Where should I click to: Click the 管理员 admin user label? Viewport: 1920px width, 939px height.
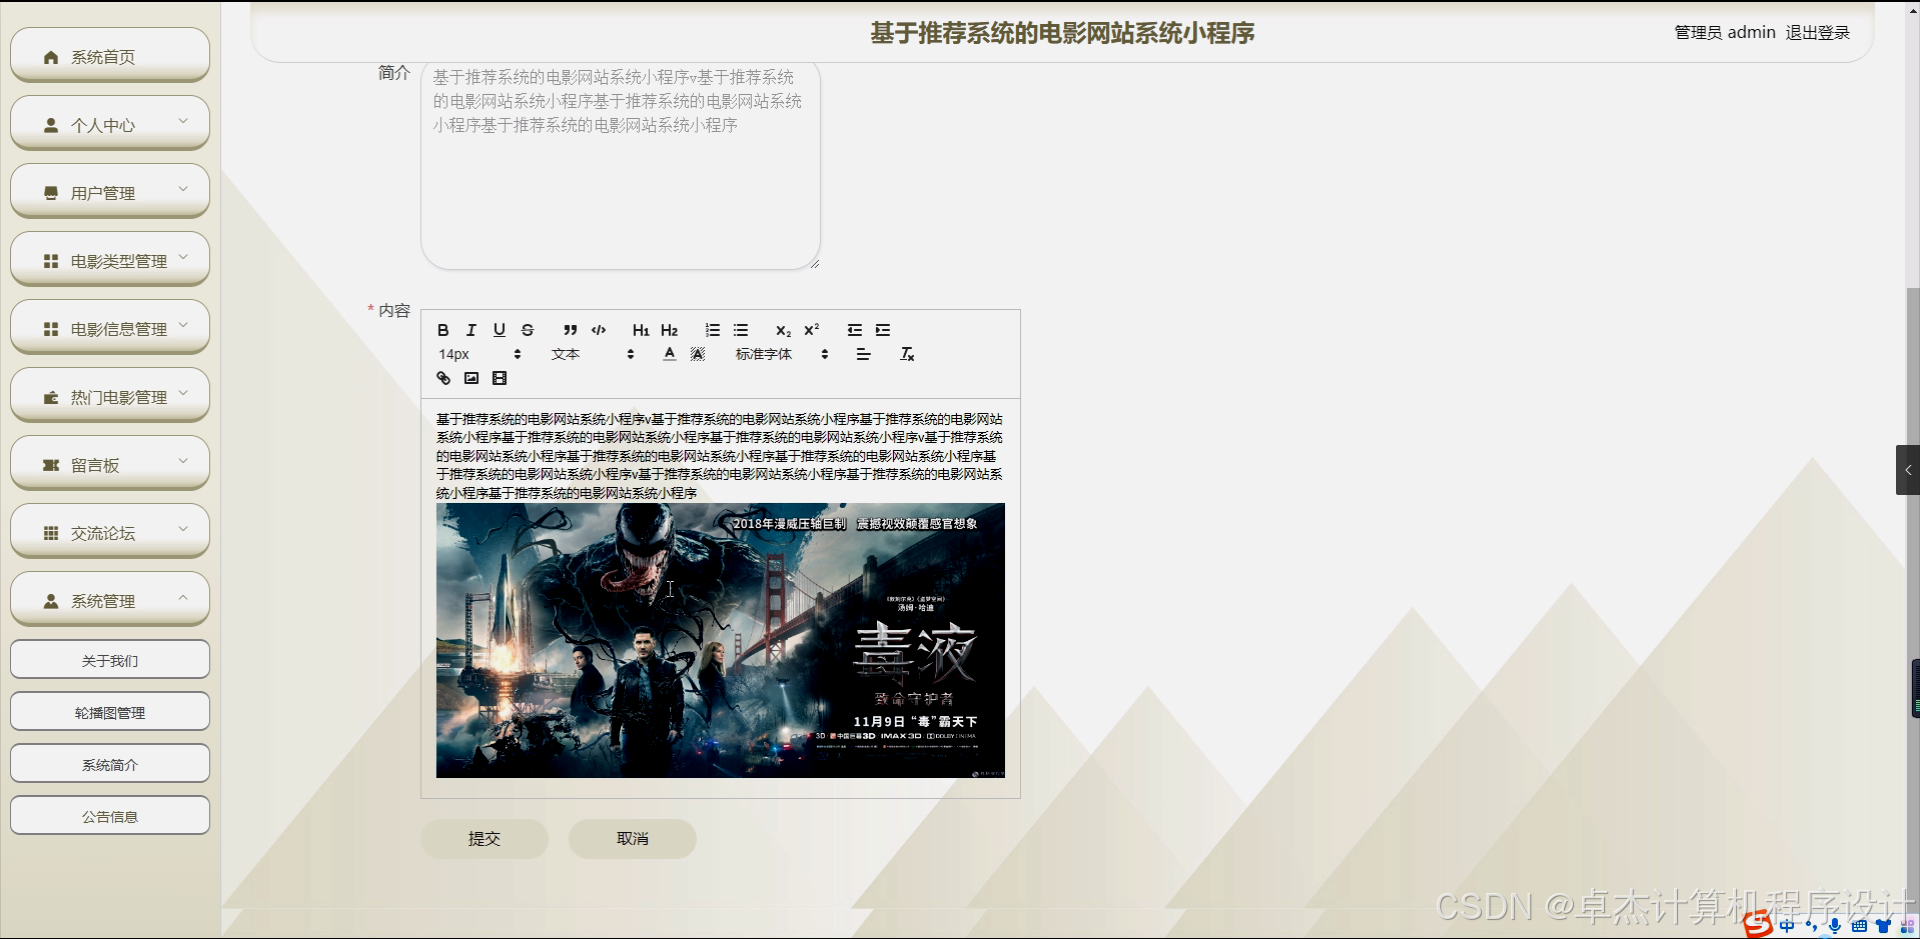coord(1725,32)
